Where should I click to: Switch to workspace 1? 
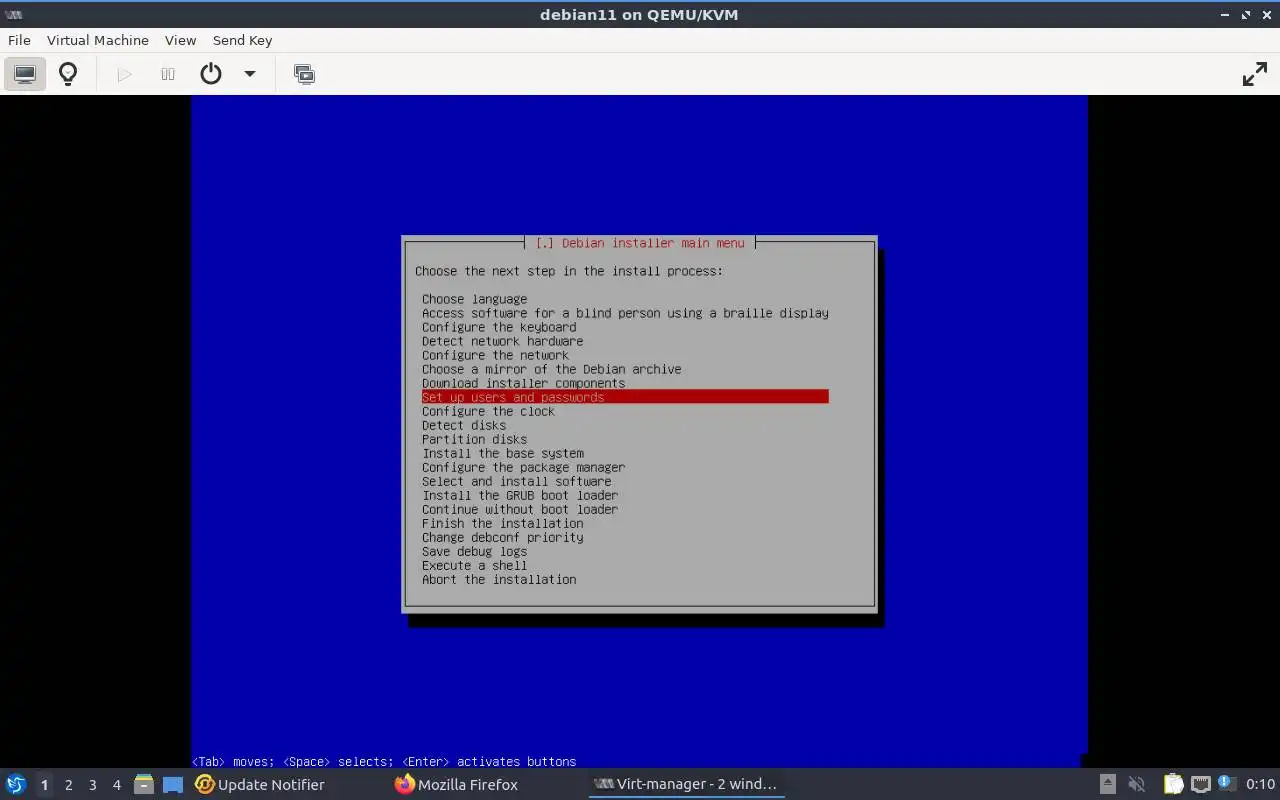tap(44, 785)
